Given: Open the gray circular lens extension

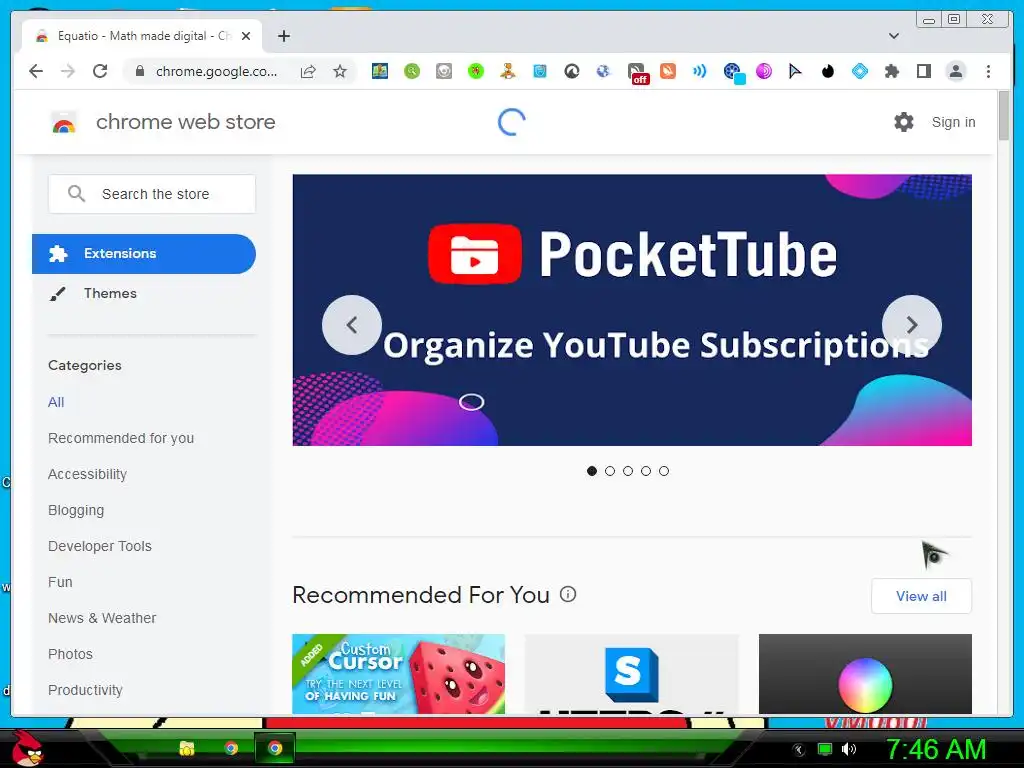Looking at the screenshot, I should click(443, 71).
